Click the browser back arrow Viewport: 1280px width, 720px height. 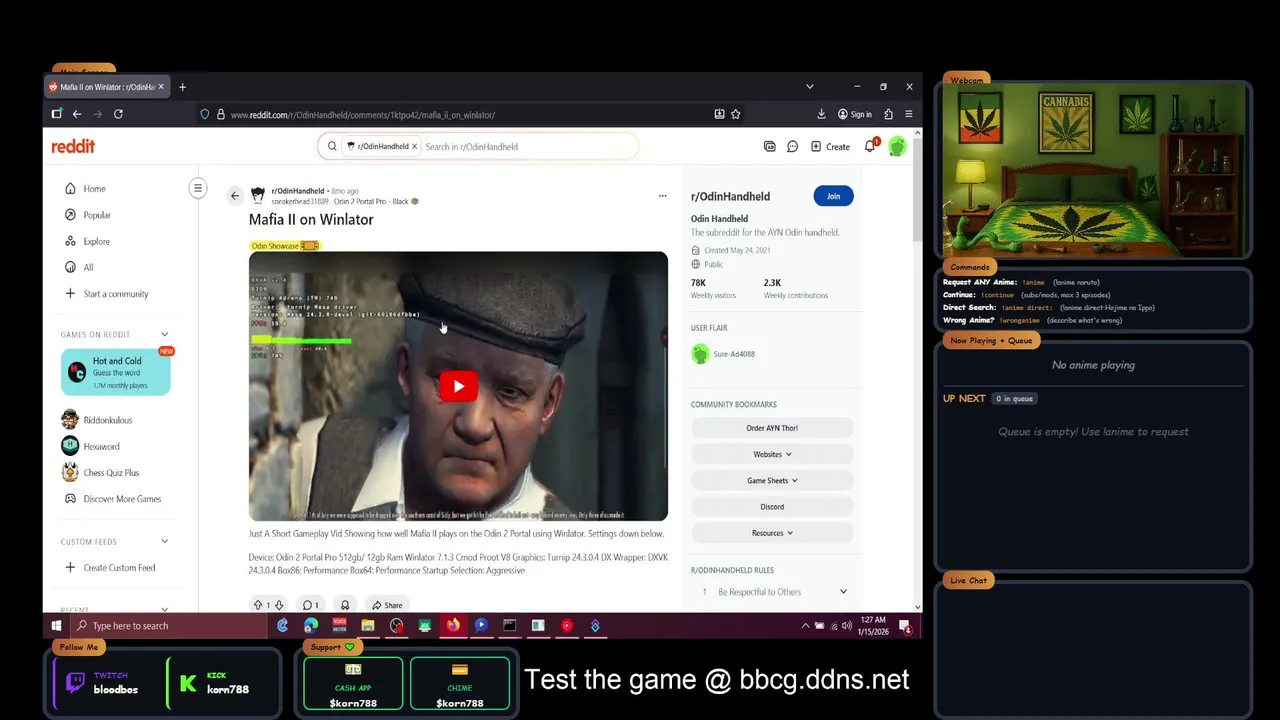click(x=77, y=114)
